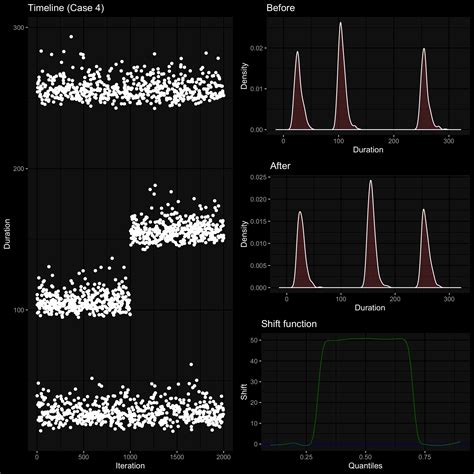Image resolution: width=474 pixels, height=474 pixels.
Task: Click the Duration label under After plot
Action: pyautogui.click(x=370, y=308)
